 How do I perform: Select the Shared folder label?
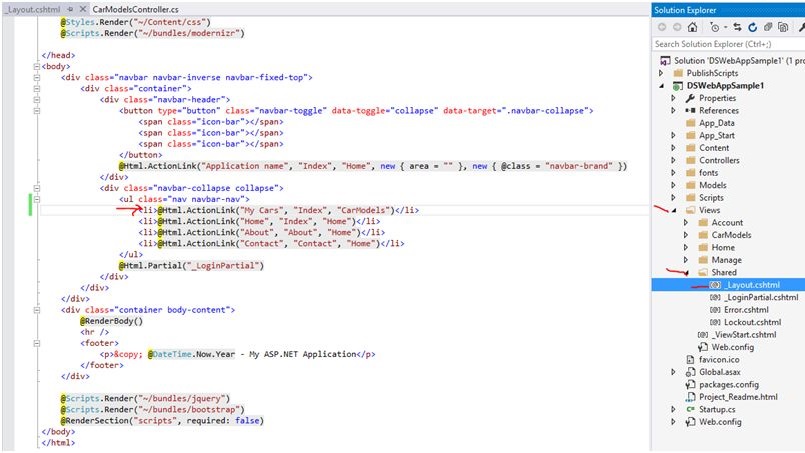pyautogui.click(x=724, y=273)
